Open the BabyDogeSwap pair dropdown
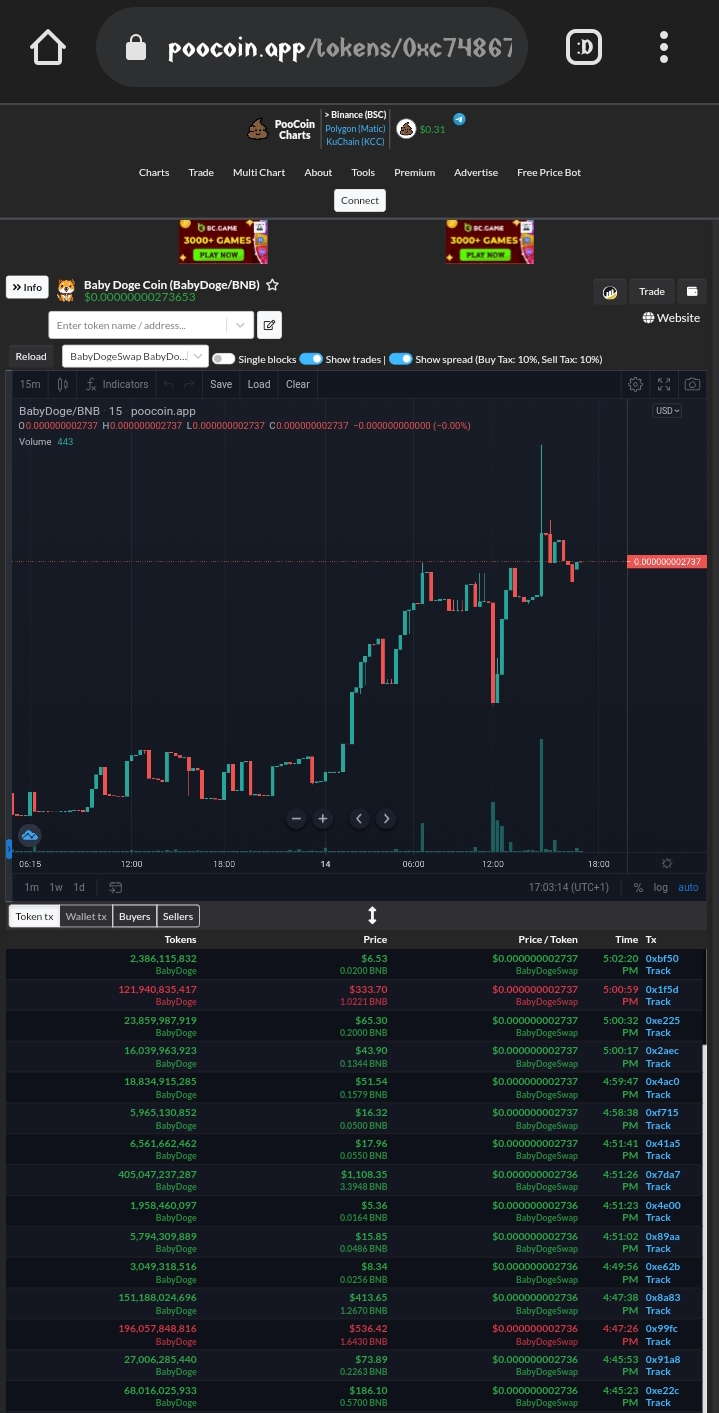 tap(135, 356)
